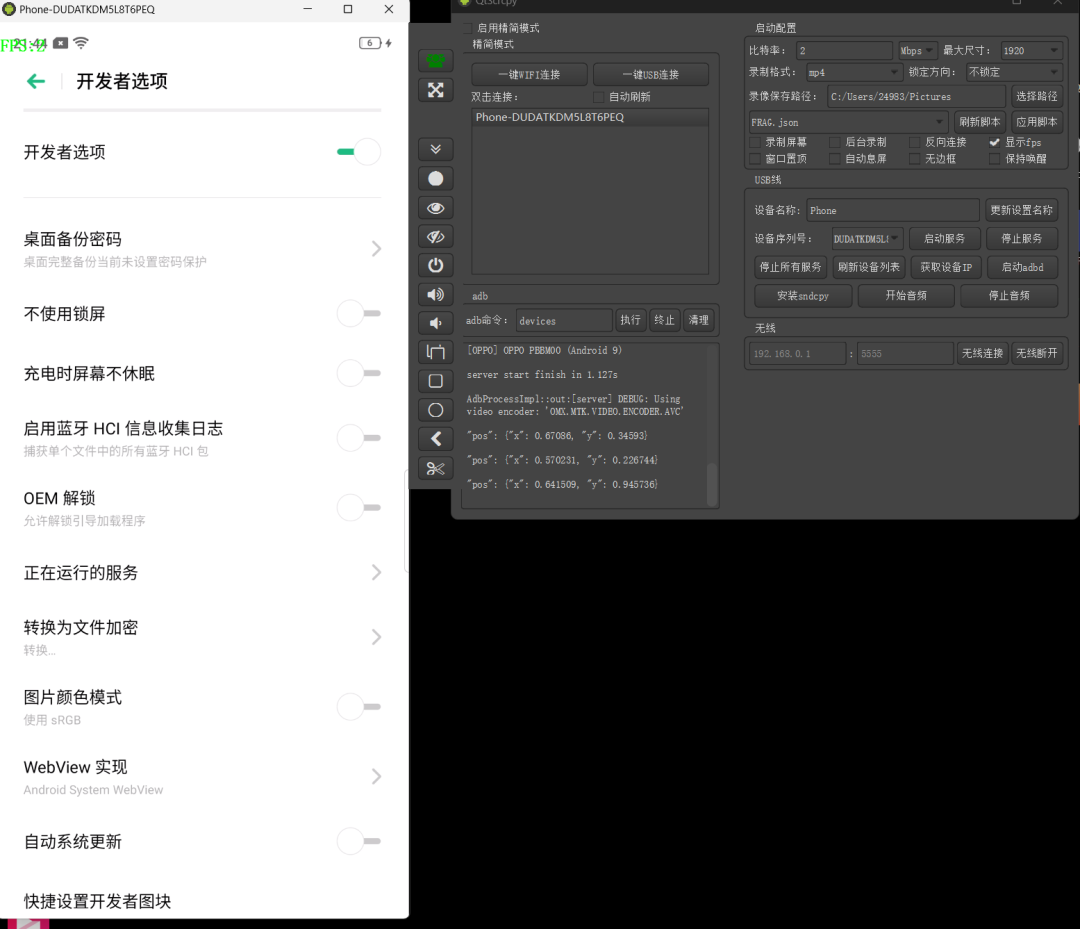The image size is (1080, 929).
Task: Click the scissors screenshot icon
Action: [x=435, y=468]
